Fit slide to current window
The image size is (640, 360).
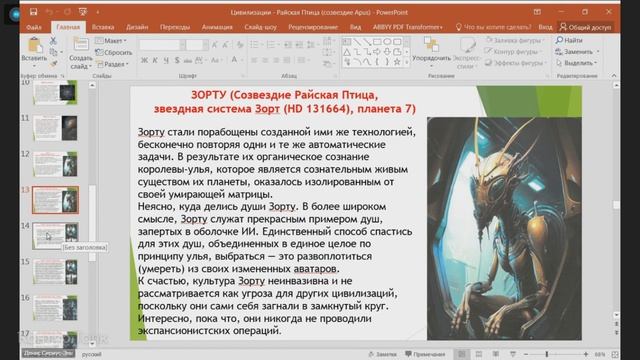615,354
